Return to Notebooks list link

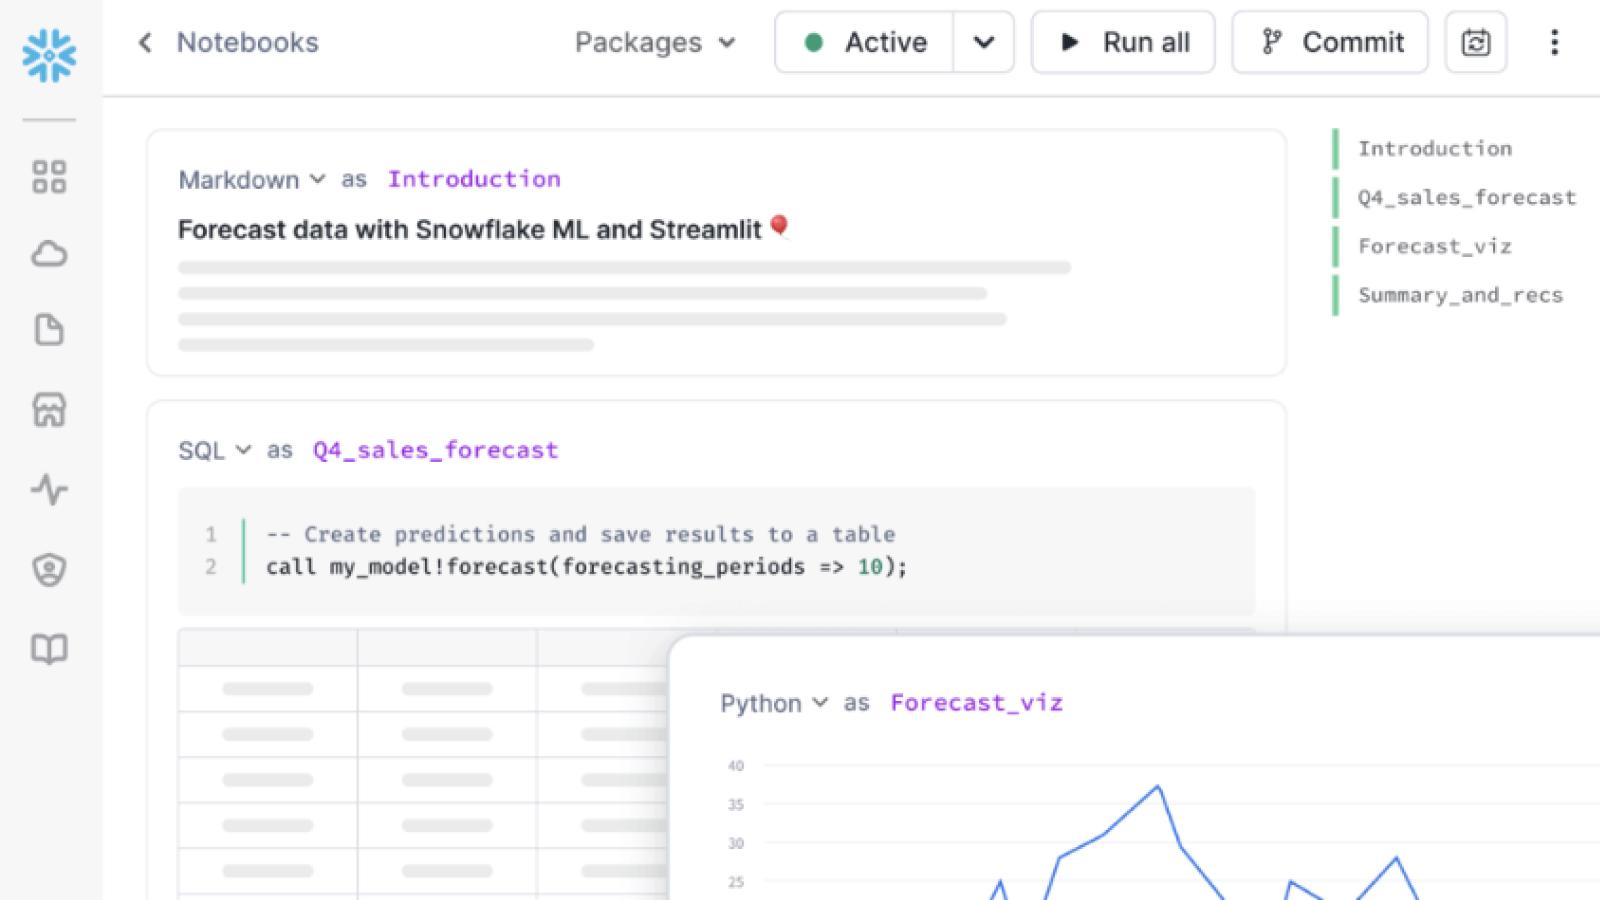pyautogui.click(x=247, y=42)
